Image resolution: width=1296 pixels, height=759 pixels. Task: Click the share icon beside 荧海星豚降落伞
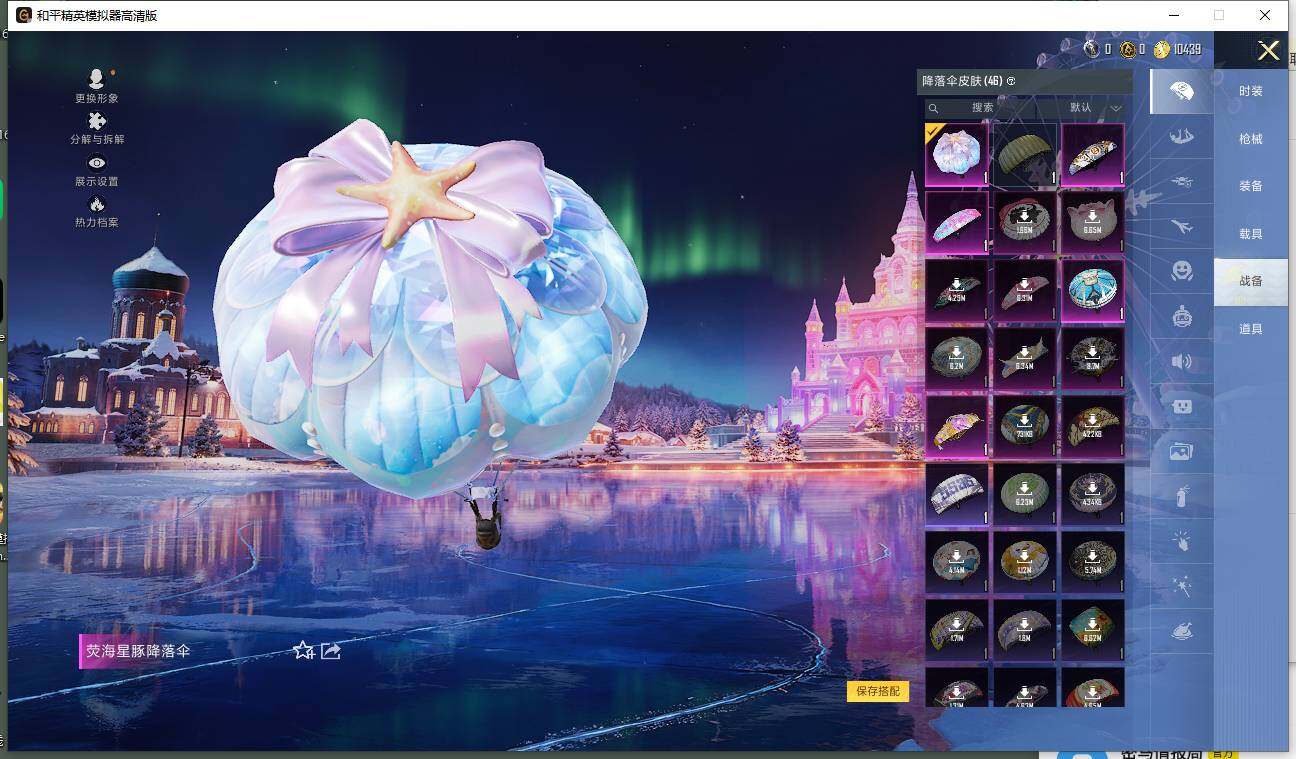click(x=330, y=650)
